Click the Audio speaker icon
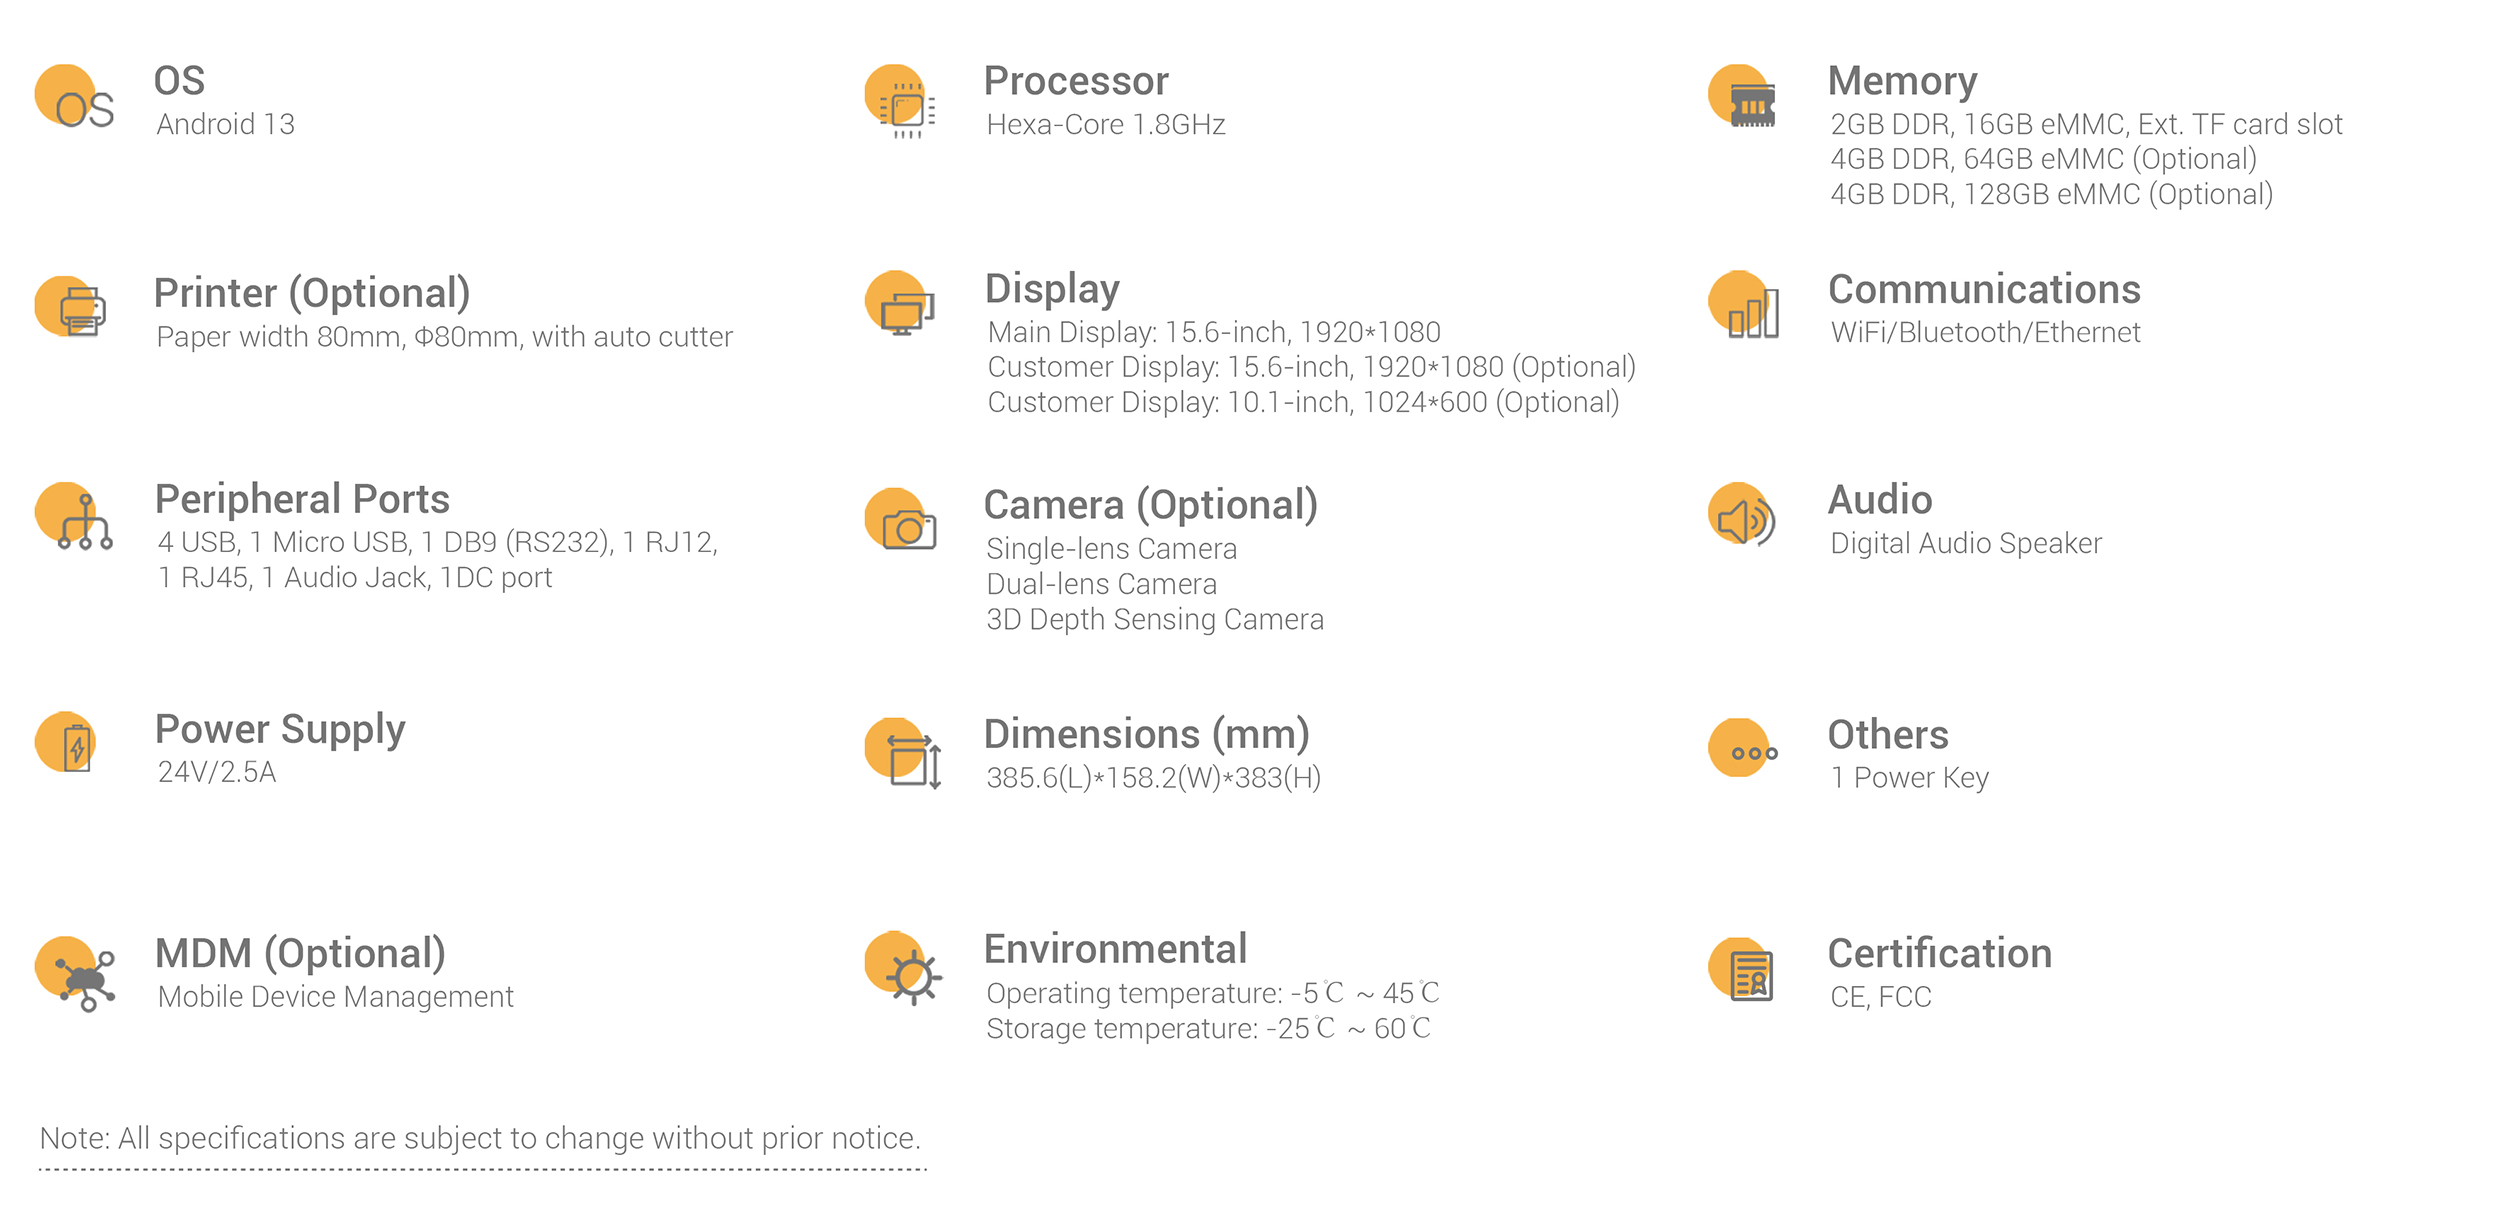The image size is (2520, 1211). click(x=1742, y=514)
